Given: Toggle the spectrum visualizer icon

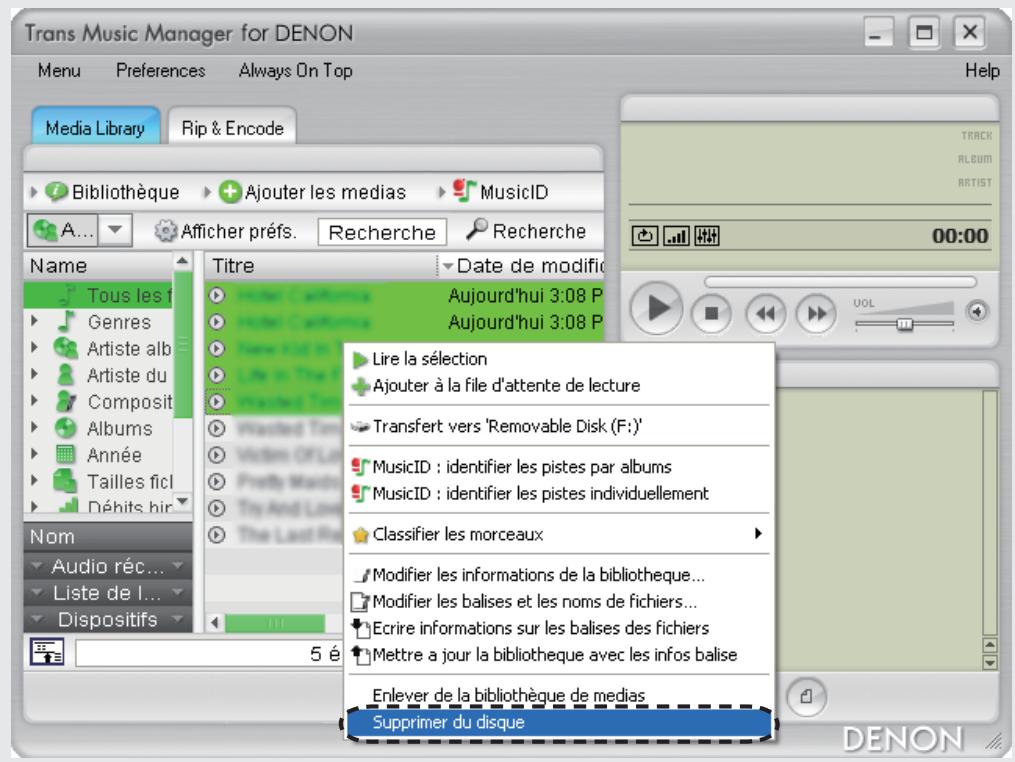Looking at the screenshot, I should point(676,236).
